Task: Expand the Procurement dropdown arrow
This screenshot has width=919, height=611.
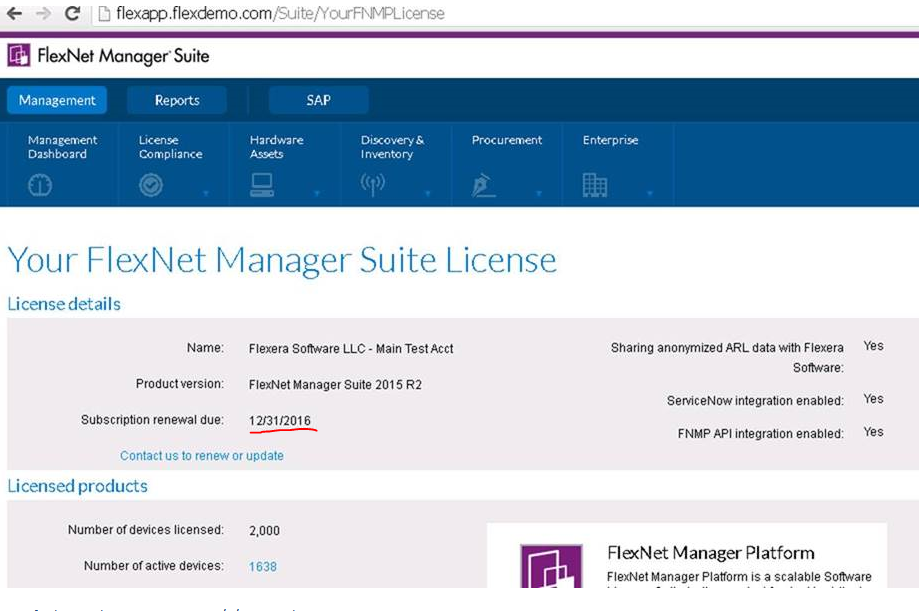Action: coord(539,193)
